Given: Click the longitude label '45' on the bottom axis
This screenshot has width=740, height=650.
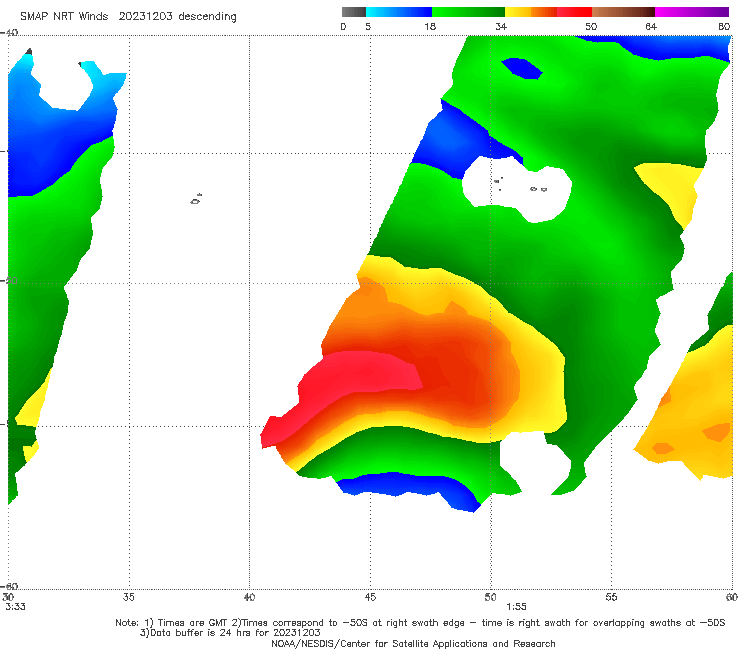Looking at the screenshot, I should [370, 597].
